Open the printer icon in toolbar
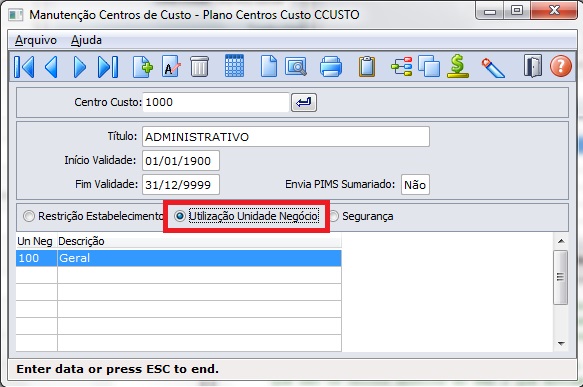Viewport: 583px width, 387px height. [331, 67]
